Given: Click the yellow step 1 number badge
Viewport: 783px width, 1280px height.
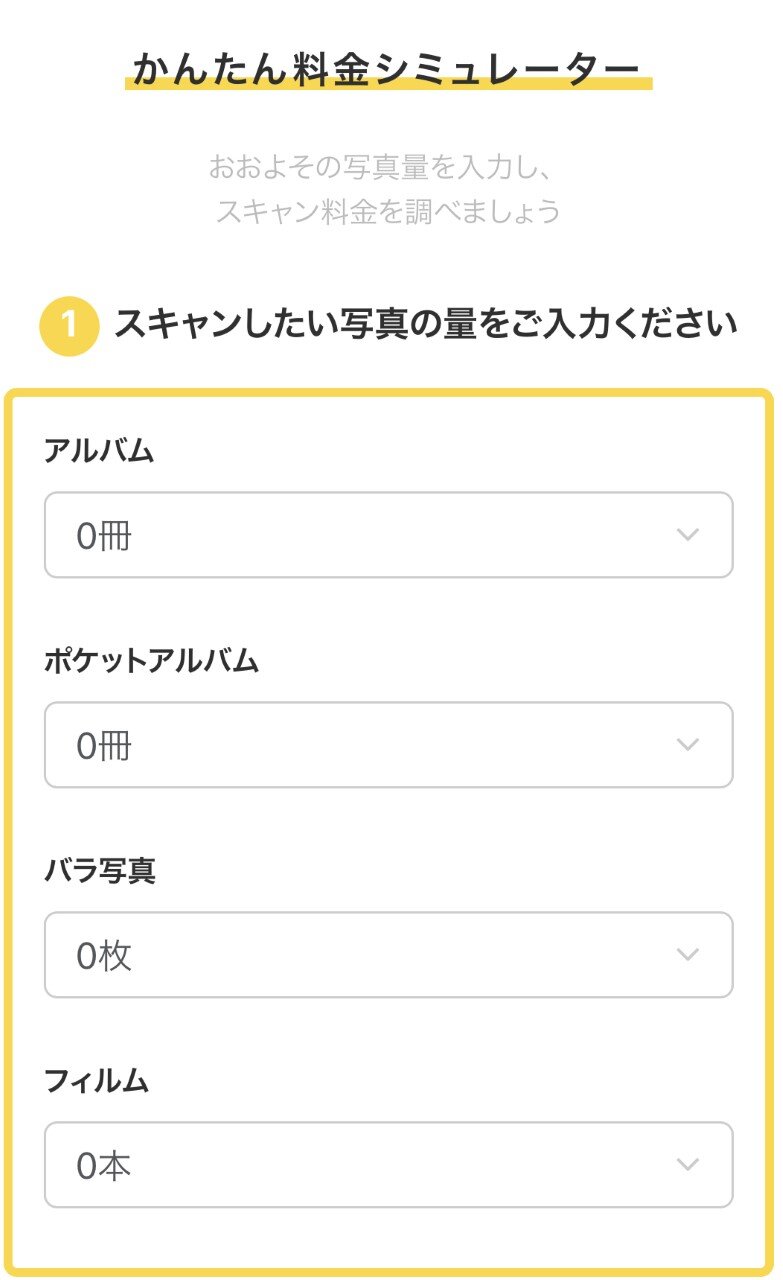Looking at the screenshot, I should click(69, 326).
